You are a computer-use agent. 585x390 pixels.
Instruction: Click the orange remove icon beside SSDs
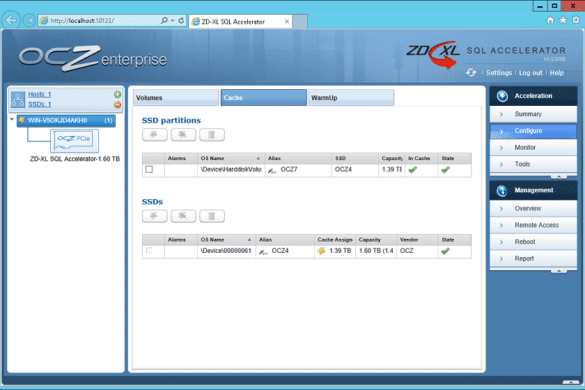click(x=118, y=105)
